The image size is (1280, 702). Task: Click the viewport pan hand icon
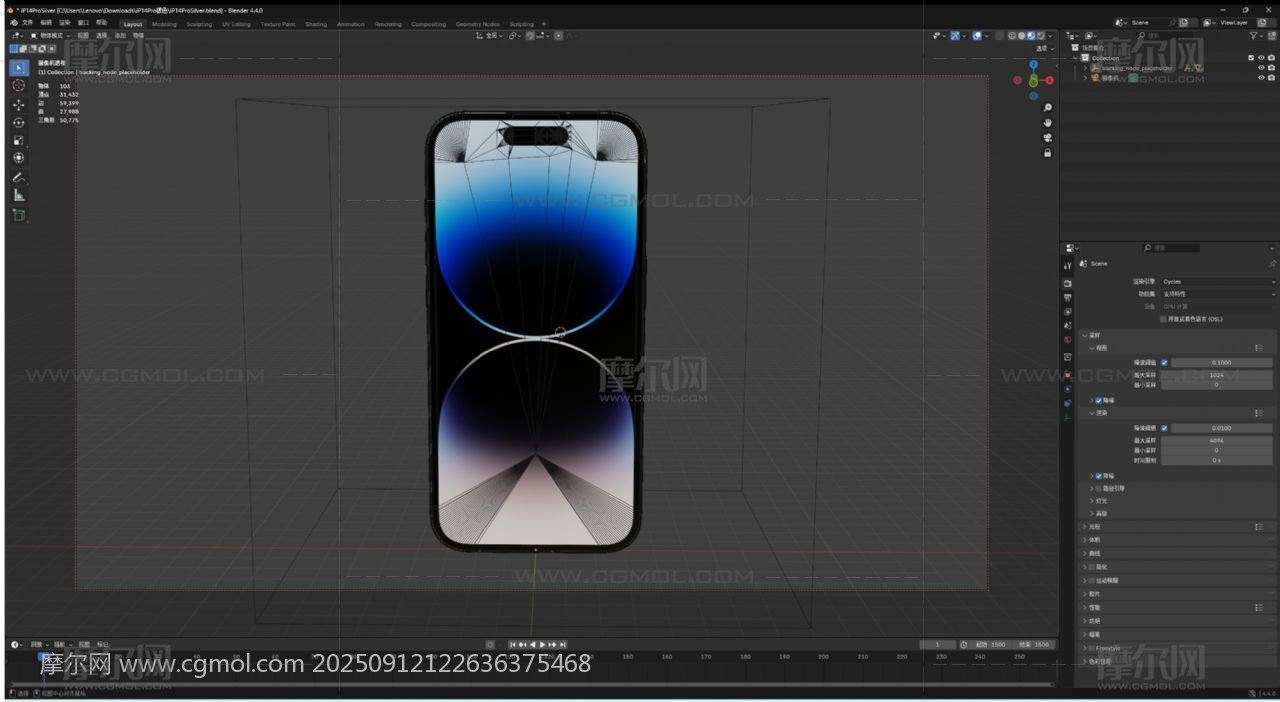[x=1047, y=123]
